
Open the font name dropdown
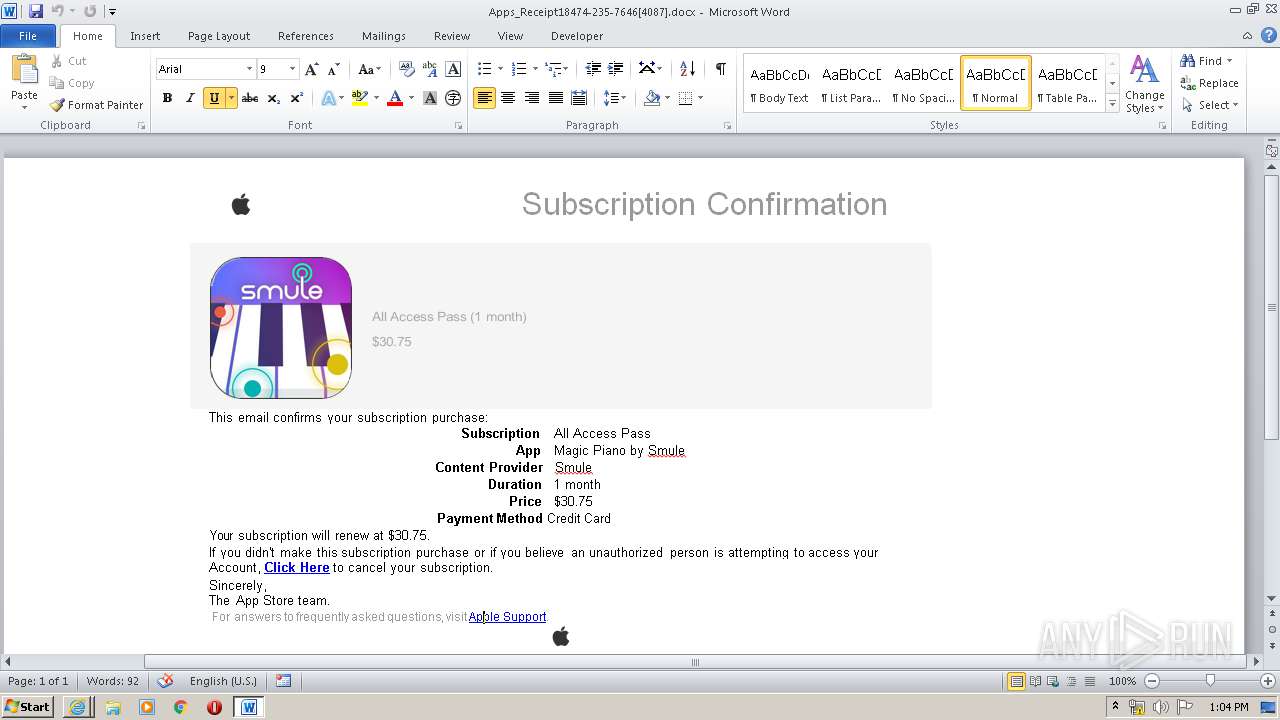pyautogui.click(x=249, y=69)
